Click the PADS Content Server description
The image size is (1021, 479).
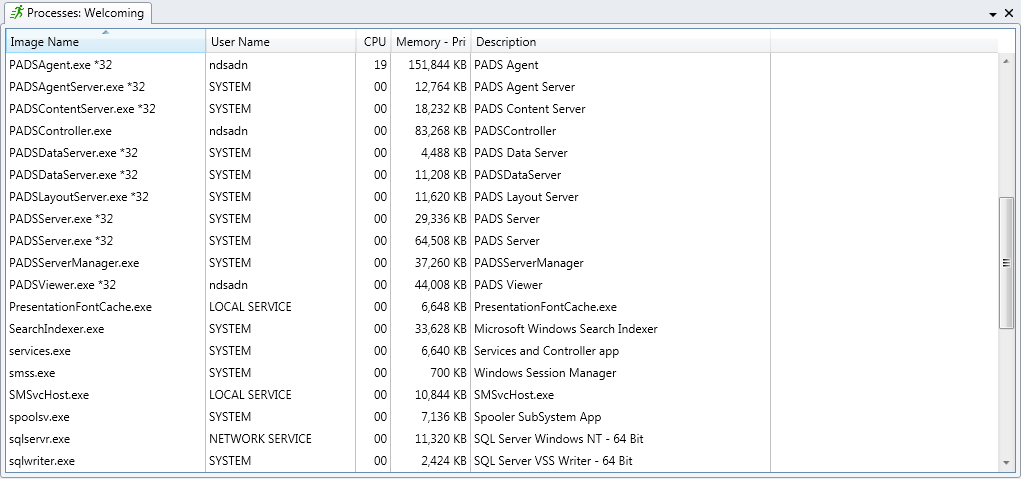click(529, 109)
